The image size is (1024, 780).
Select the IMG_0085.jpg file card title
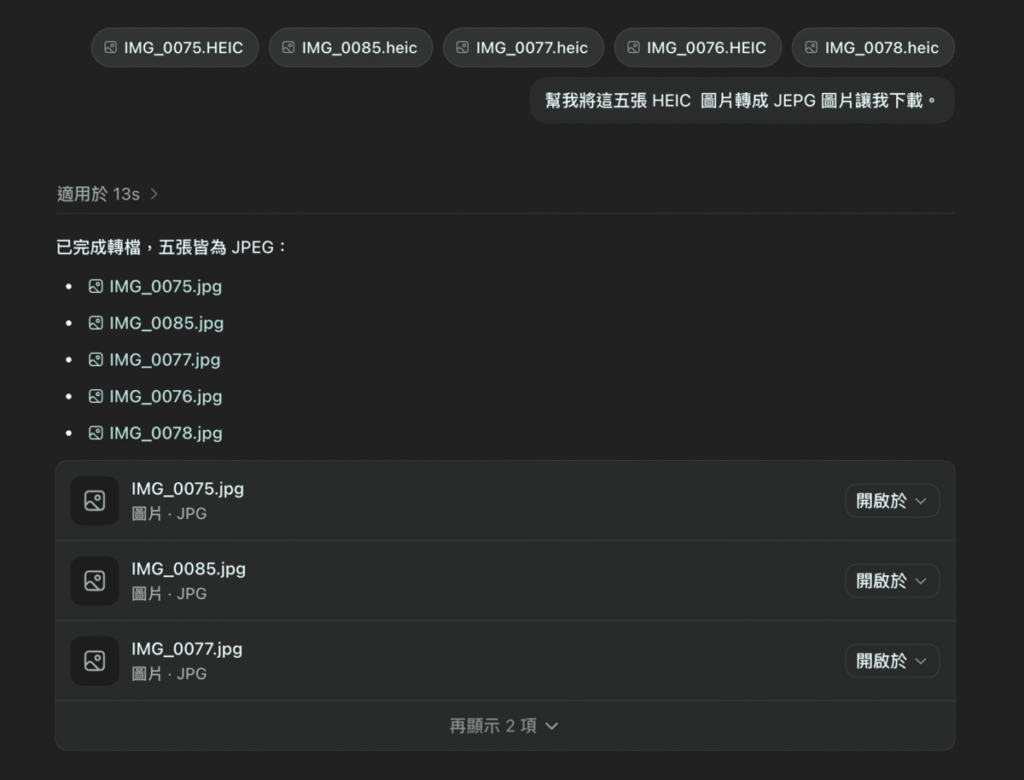click(189, 569)
